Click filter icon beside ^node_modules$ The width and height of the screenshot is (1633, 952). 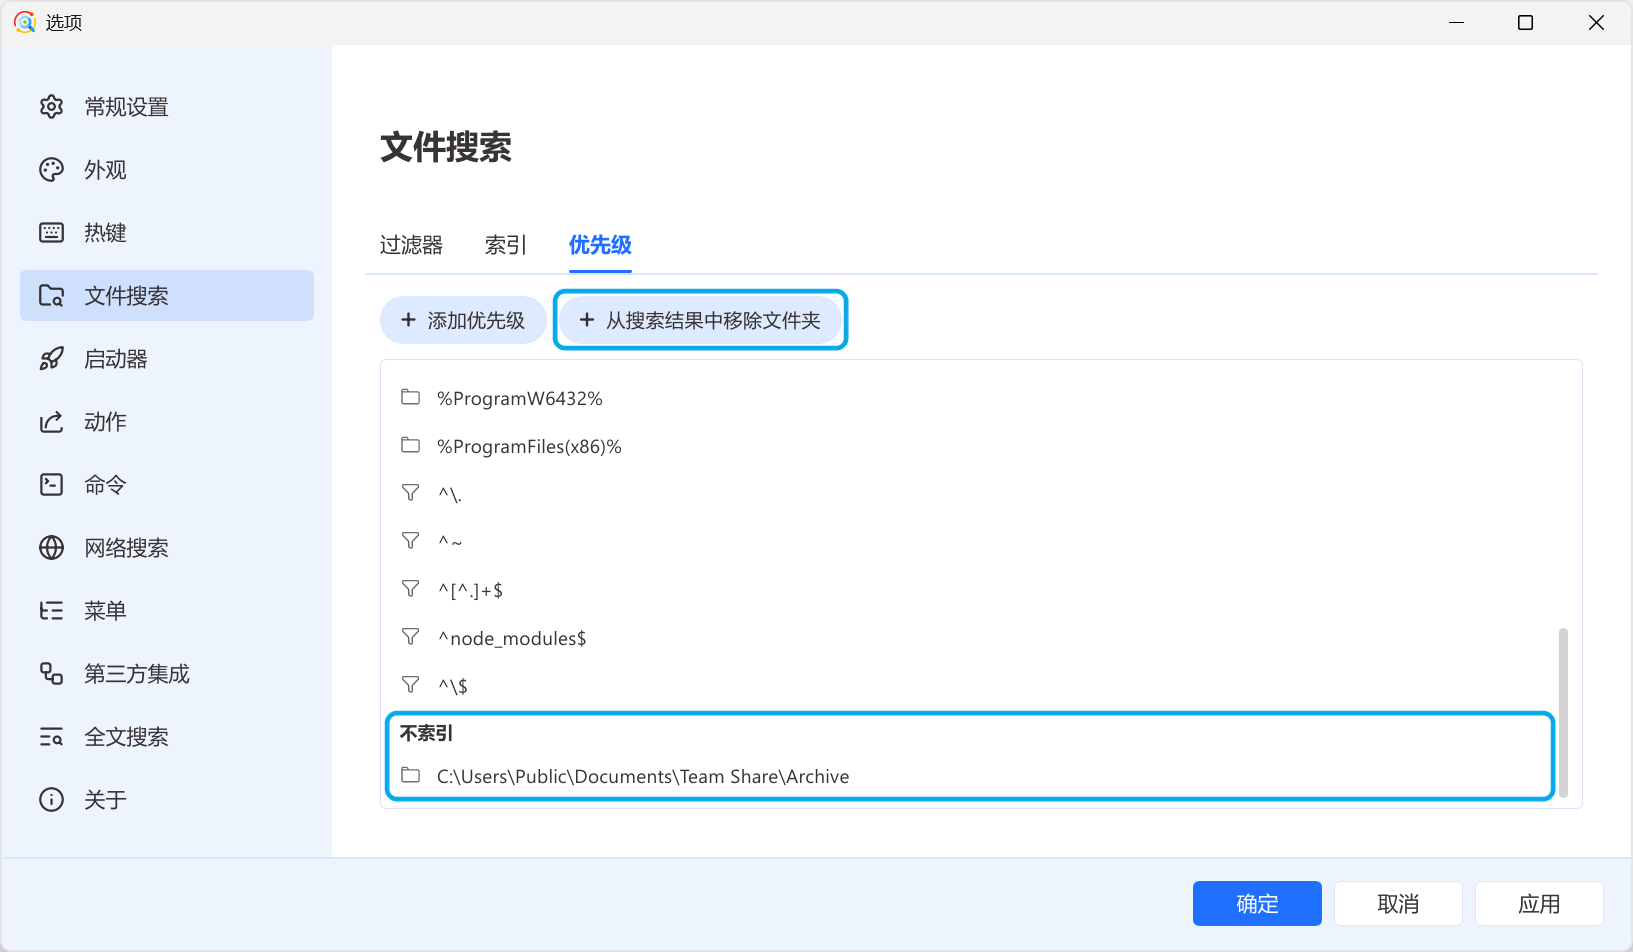pyautogui.click(x=410, y=637)
